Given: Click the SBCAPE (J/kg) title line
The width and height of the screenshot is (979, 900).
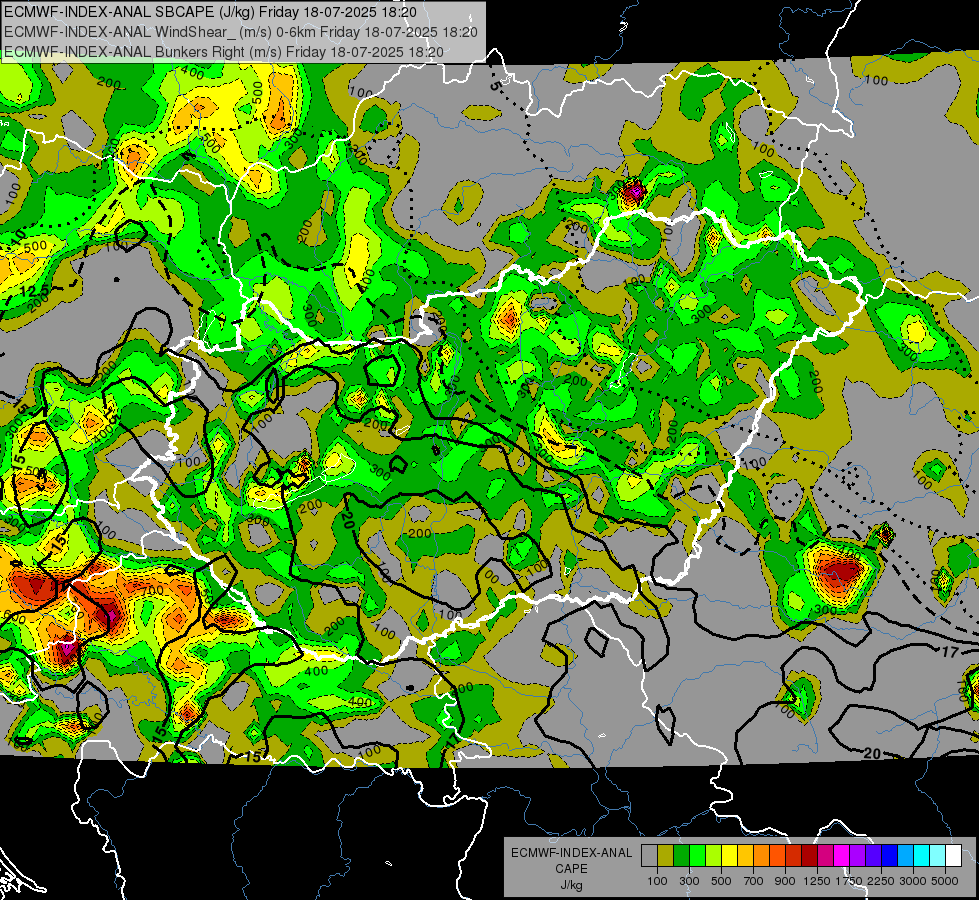Looking at the screenshot, I should coord(210,12).
